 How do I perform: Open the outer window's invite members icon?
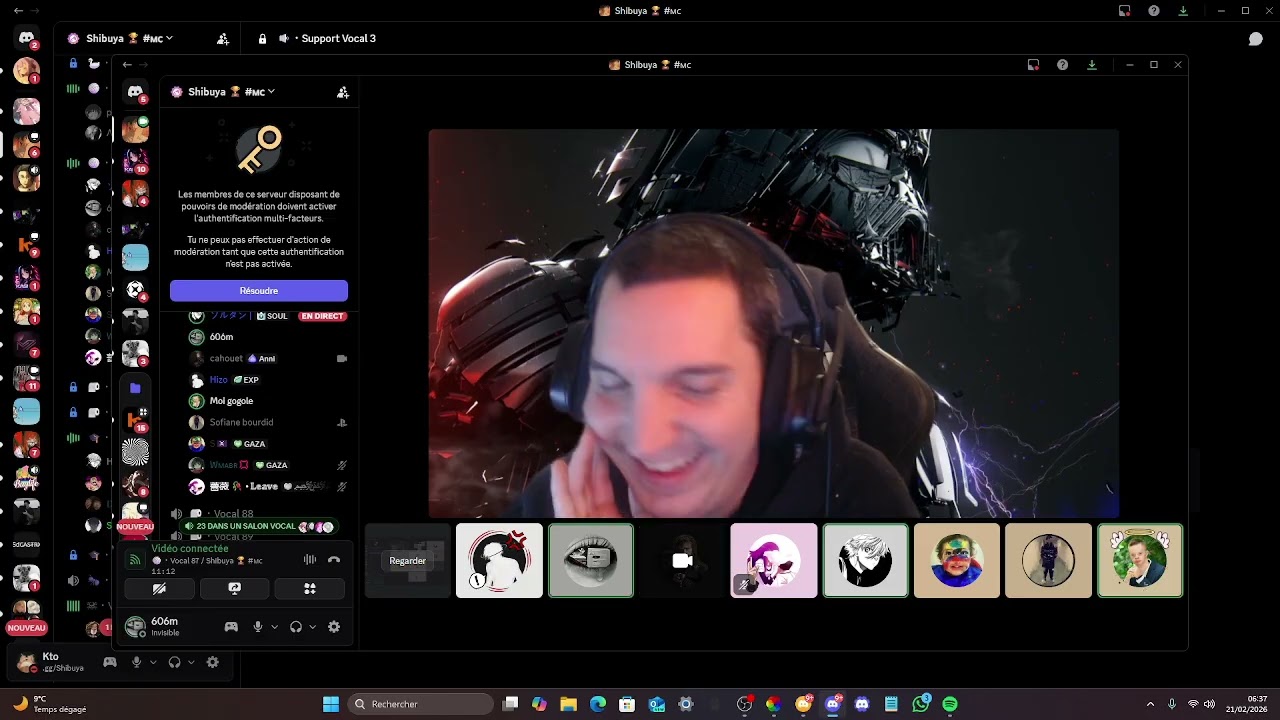pos(223,39)
